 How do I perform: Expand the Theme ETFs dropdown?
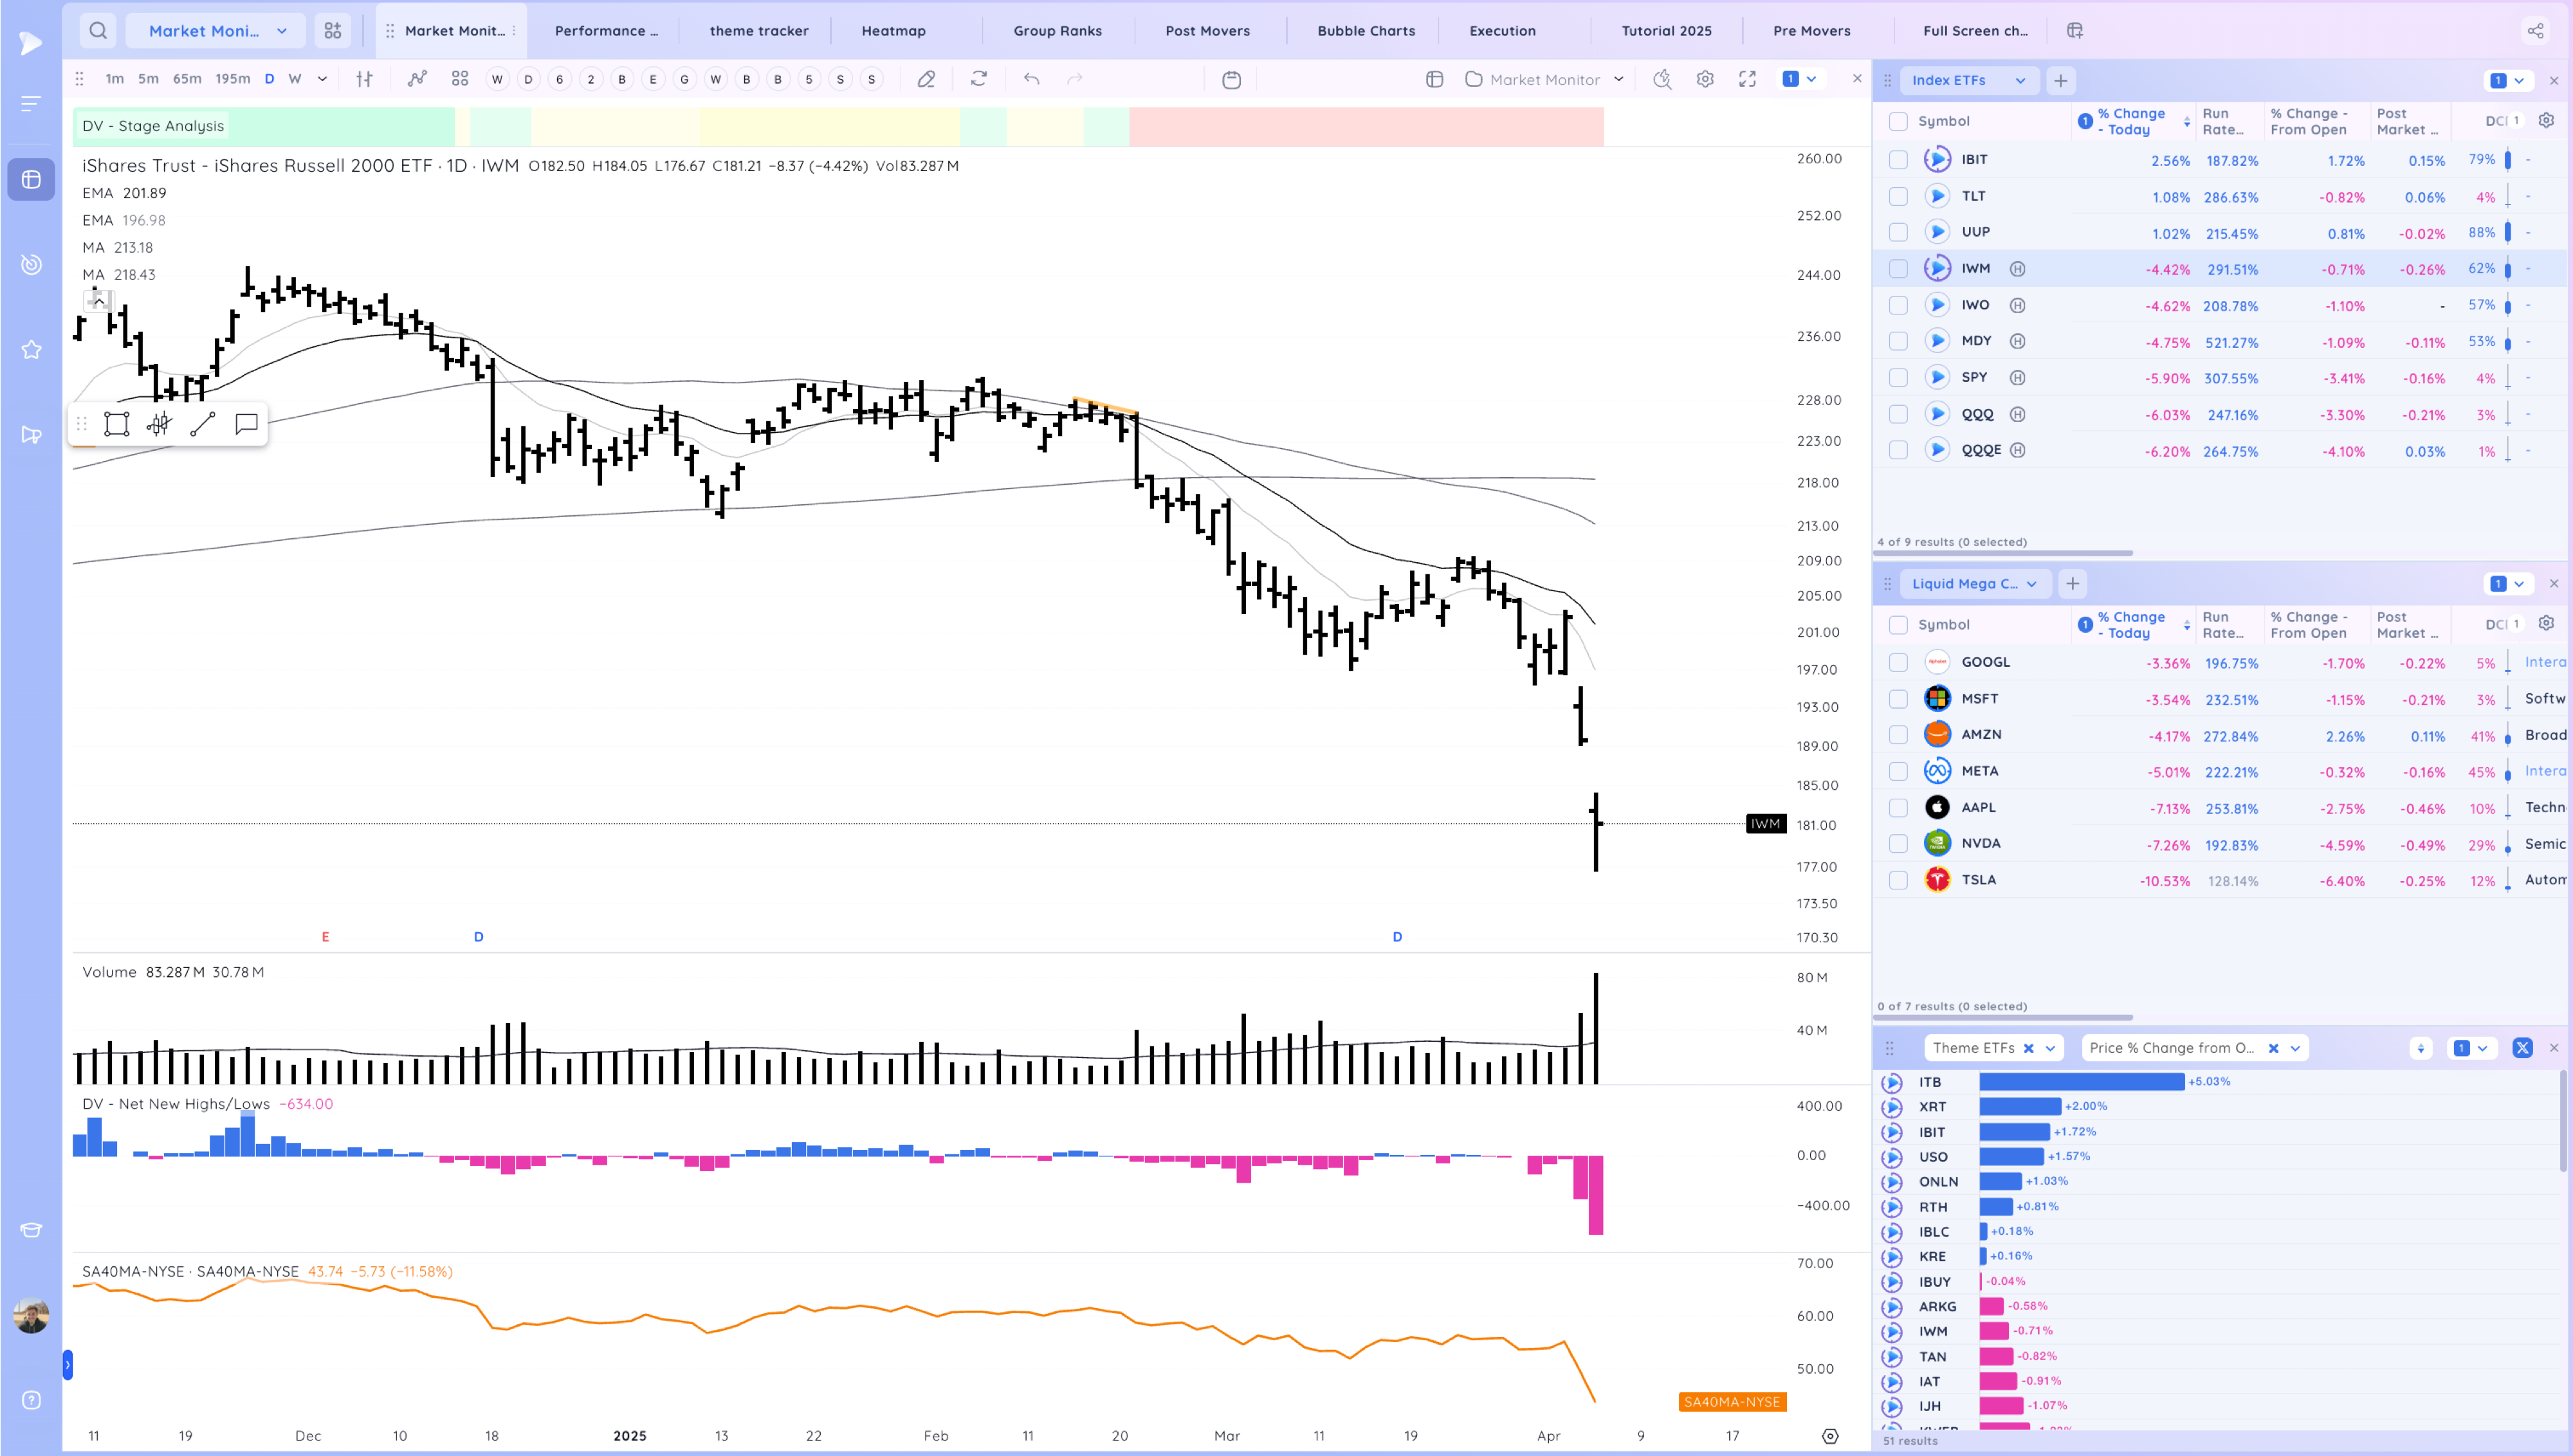pyautogui.click(x=2050, y=1048)
